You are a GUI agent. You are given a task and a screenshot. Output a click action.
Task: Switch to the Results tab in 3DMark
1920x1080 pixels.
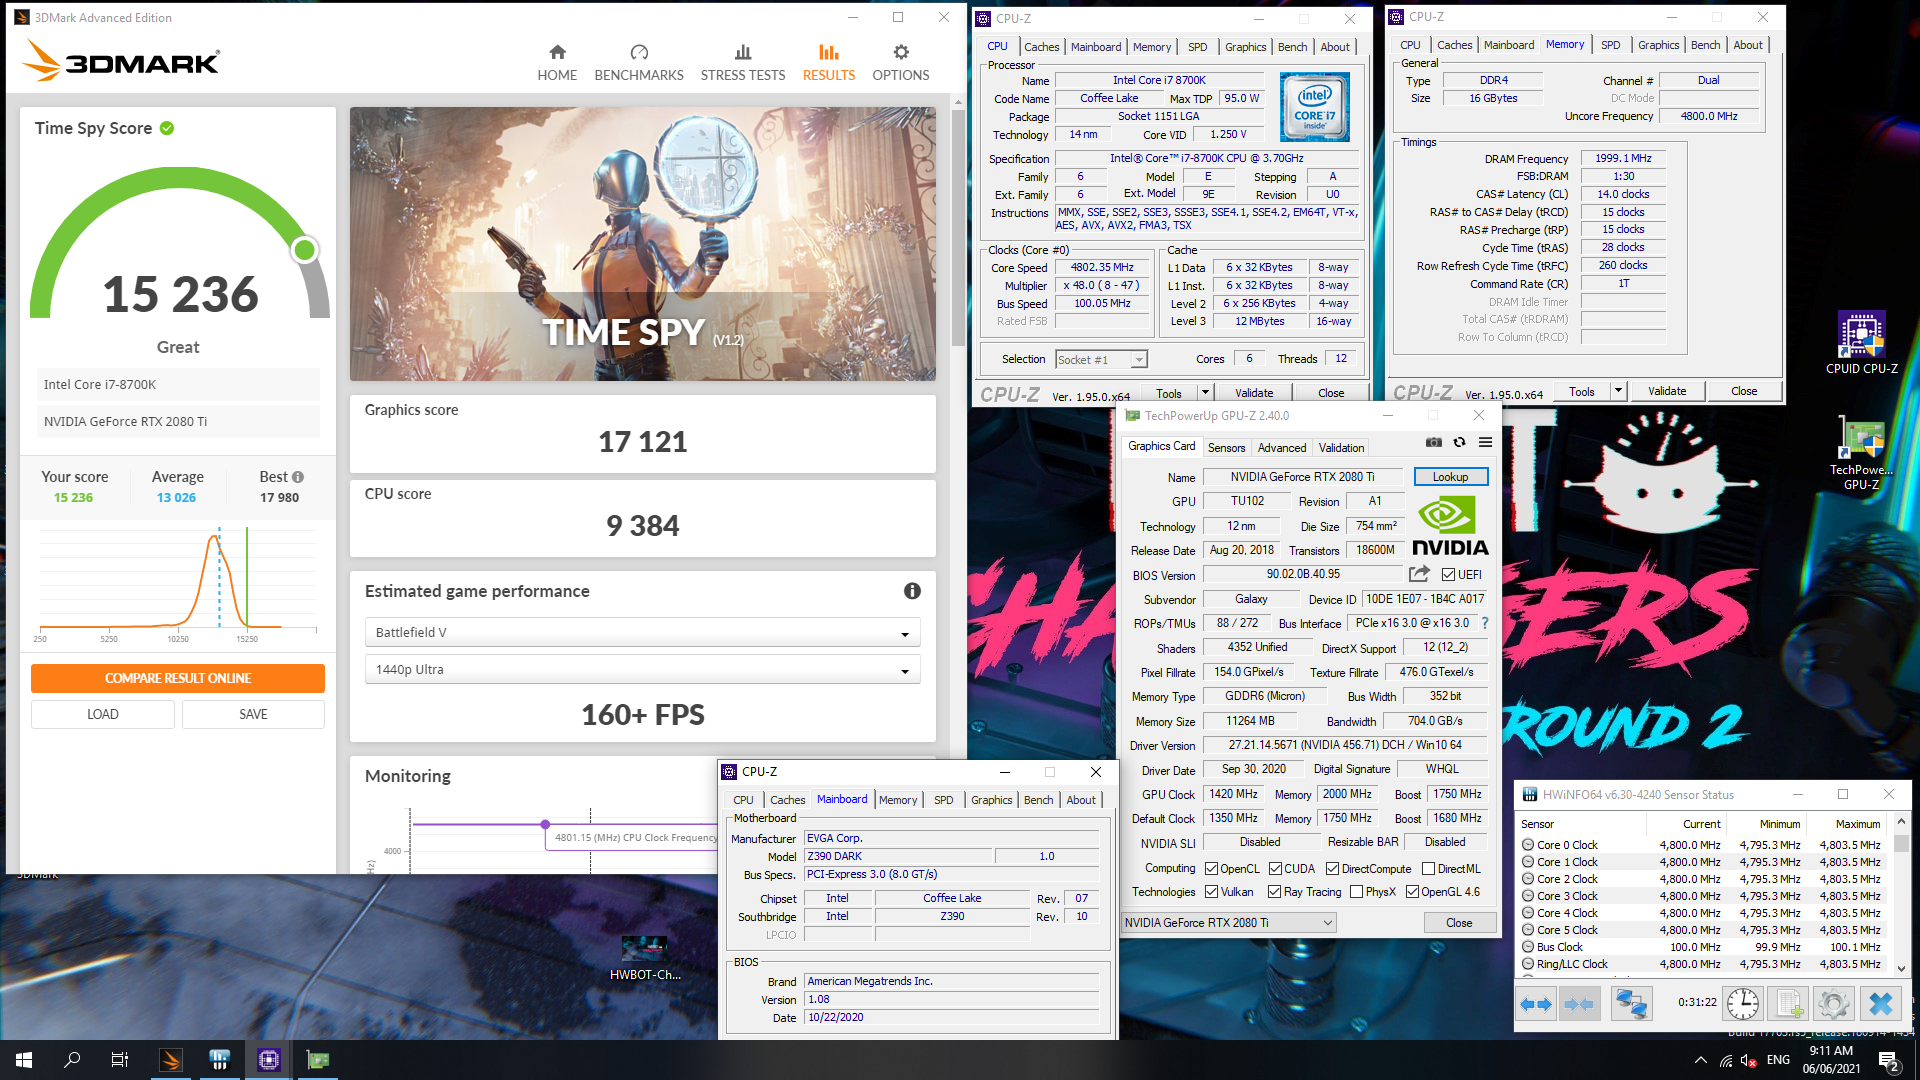pos(829,62)
